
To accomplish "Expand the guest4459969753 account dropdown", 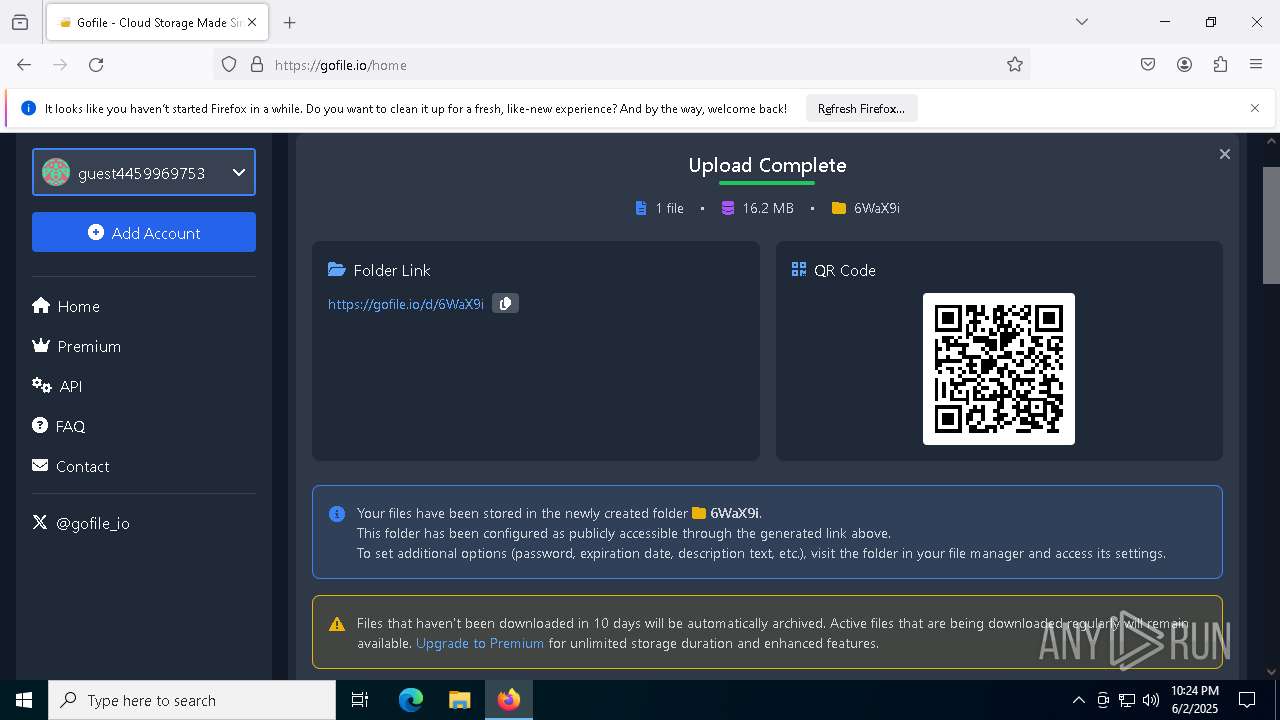I will pyautogui.click(x=144, y=172).
